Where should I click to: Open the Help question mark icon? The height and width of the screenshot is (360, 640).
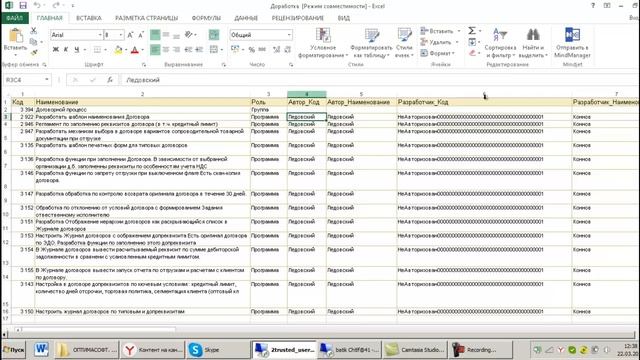(593, 6)
